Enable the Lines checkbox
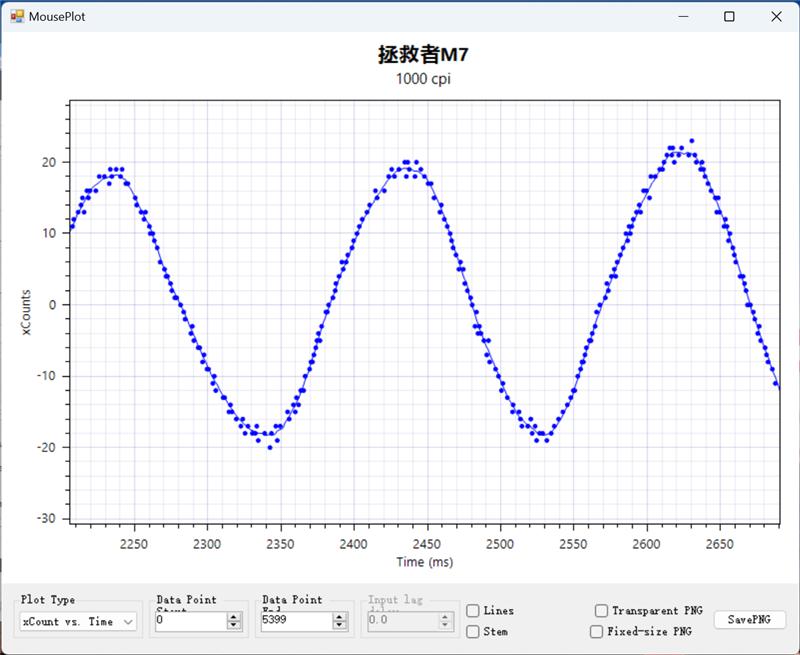This screenshot has height=655, width=800. click(473, 611)
